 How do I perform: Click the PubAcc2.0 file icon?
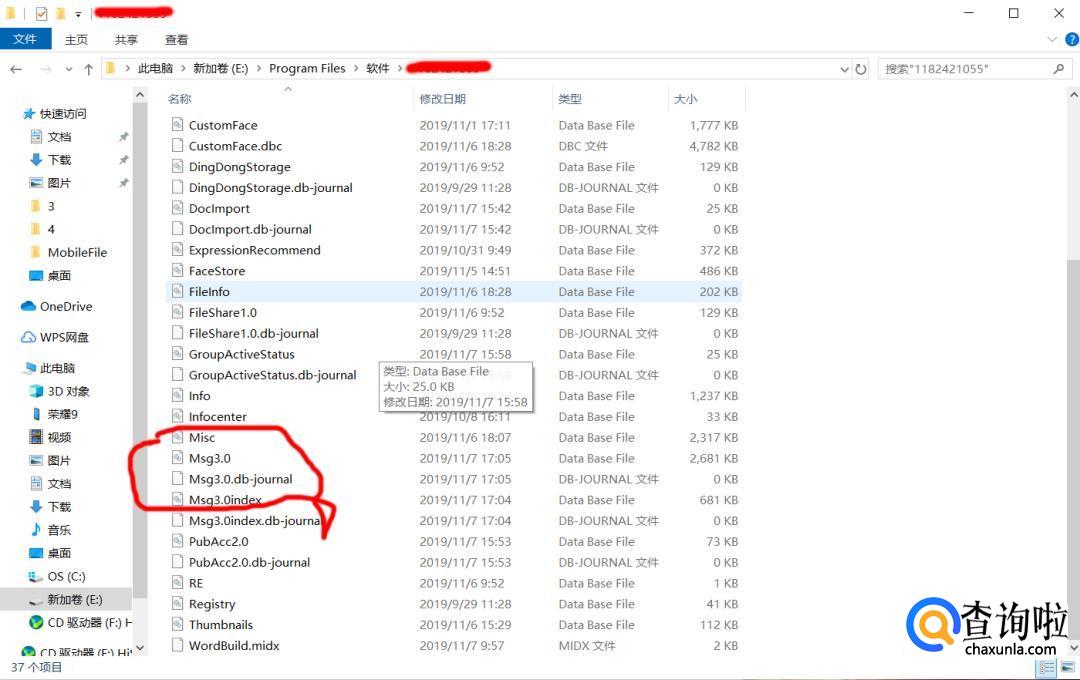[177, 541]
